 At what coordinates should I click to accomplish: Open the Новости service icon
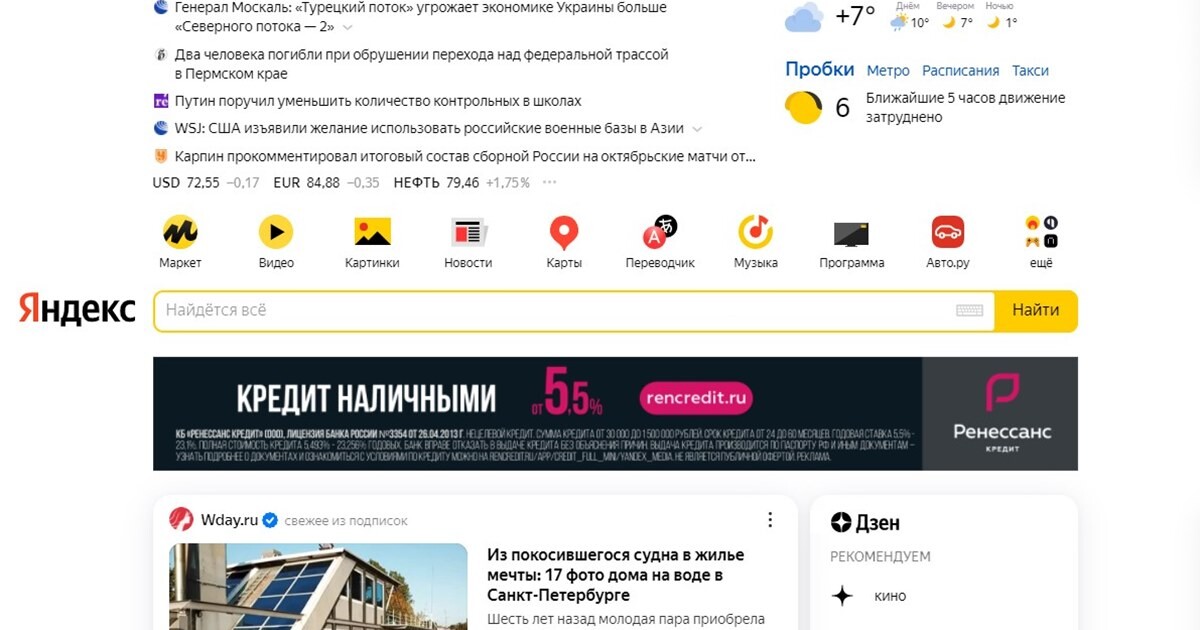coord(468,233)
